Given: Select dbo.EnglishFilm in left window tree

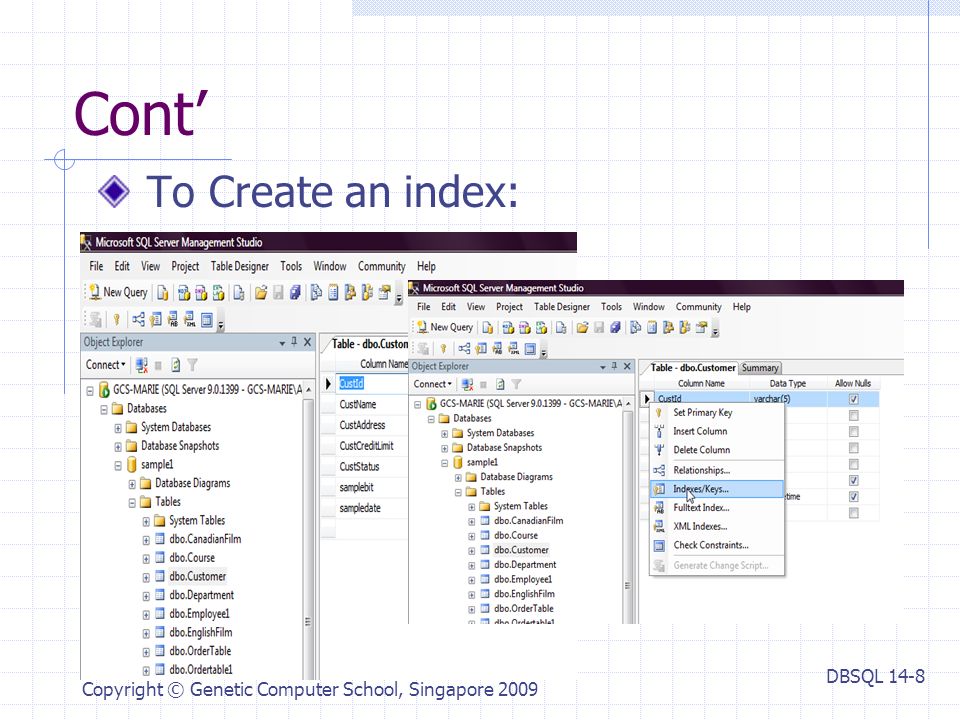Looking at the screenshot, I should coord(201,632).
